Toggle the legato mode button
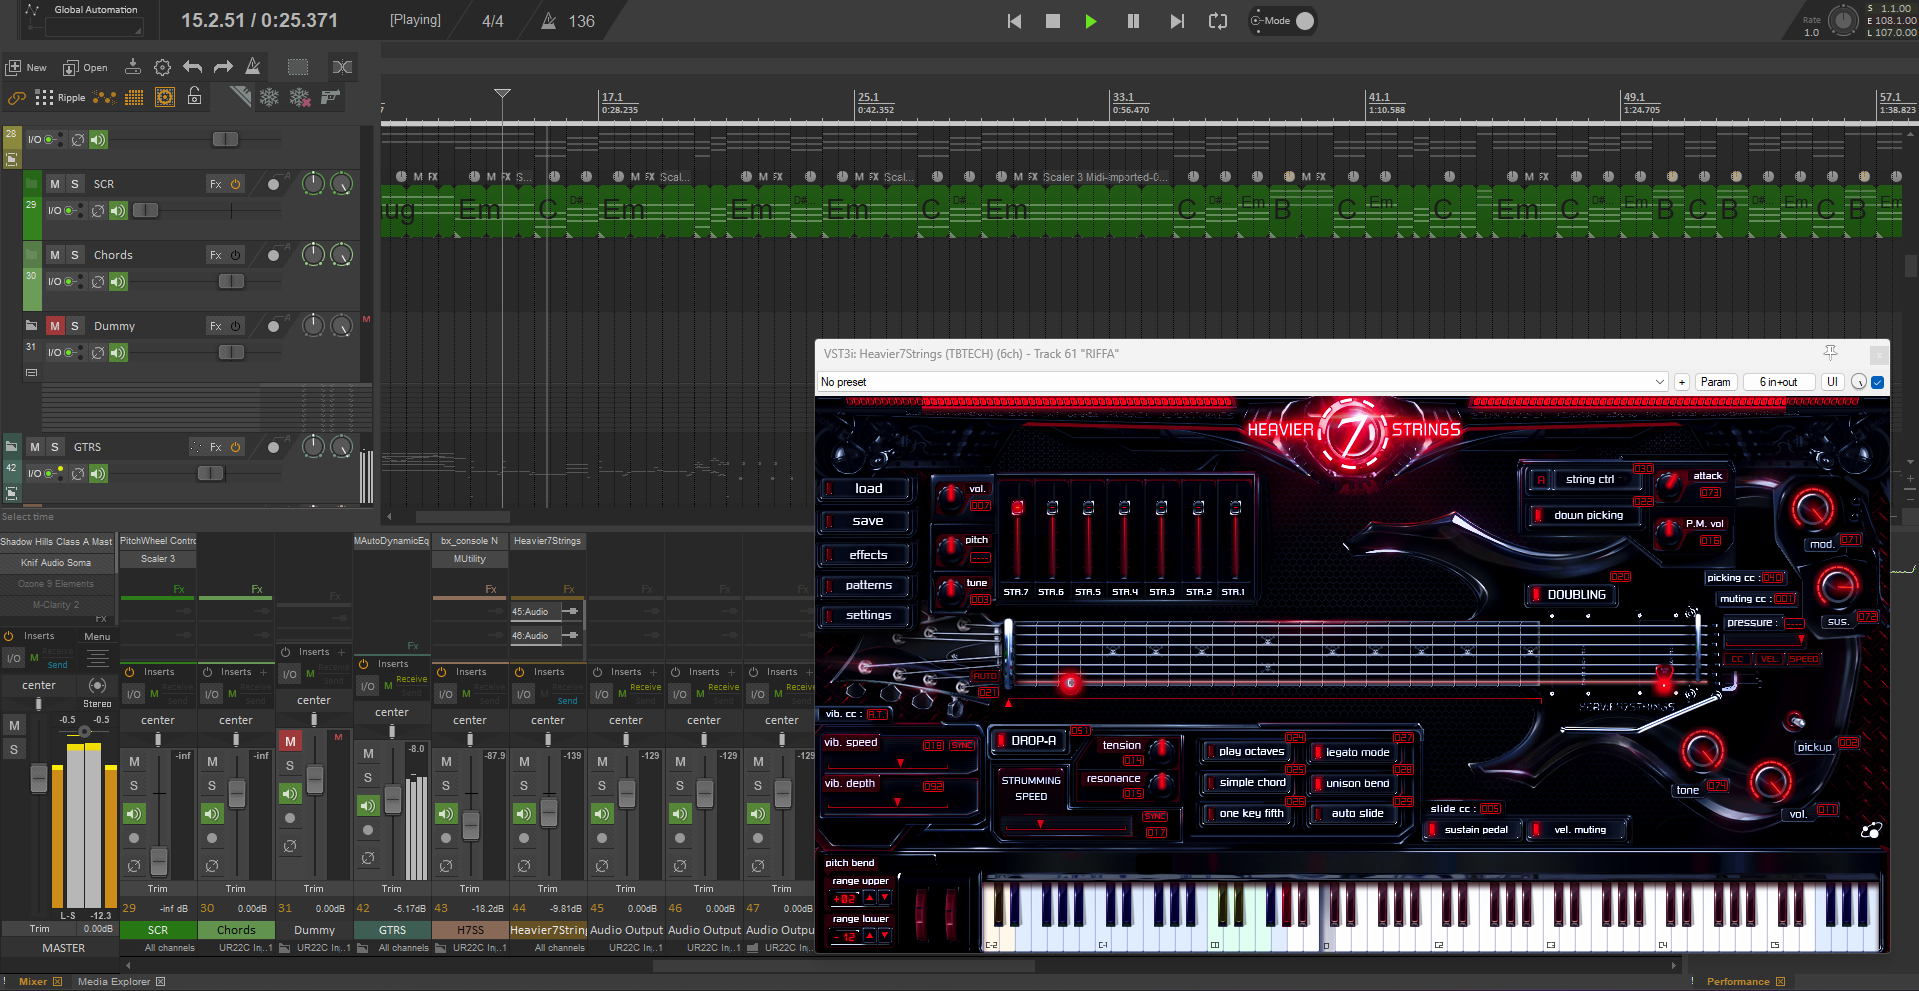1919x991 pixels. (1356, 753)
